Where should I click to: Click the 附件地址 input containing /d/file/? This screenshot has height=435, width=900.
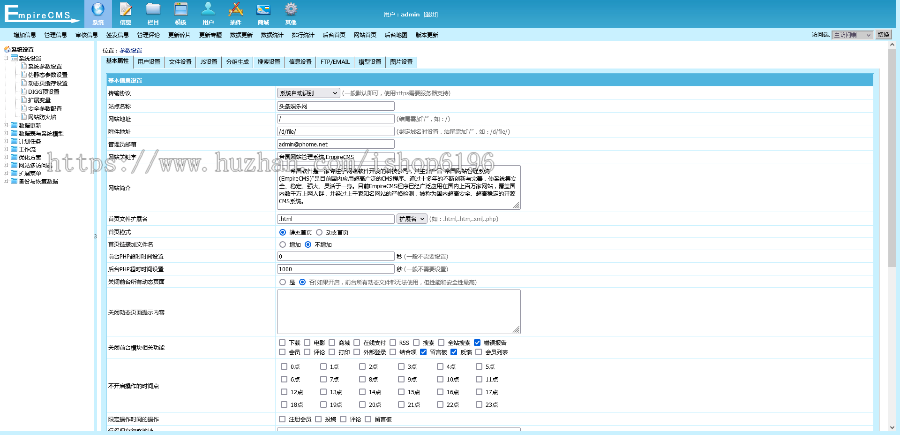tap(336, 131)
